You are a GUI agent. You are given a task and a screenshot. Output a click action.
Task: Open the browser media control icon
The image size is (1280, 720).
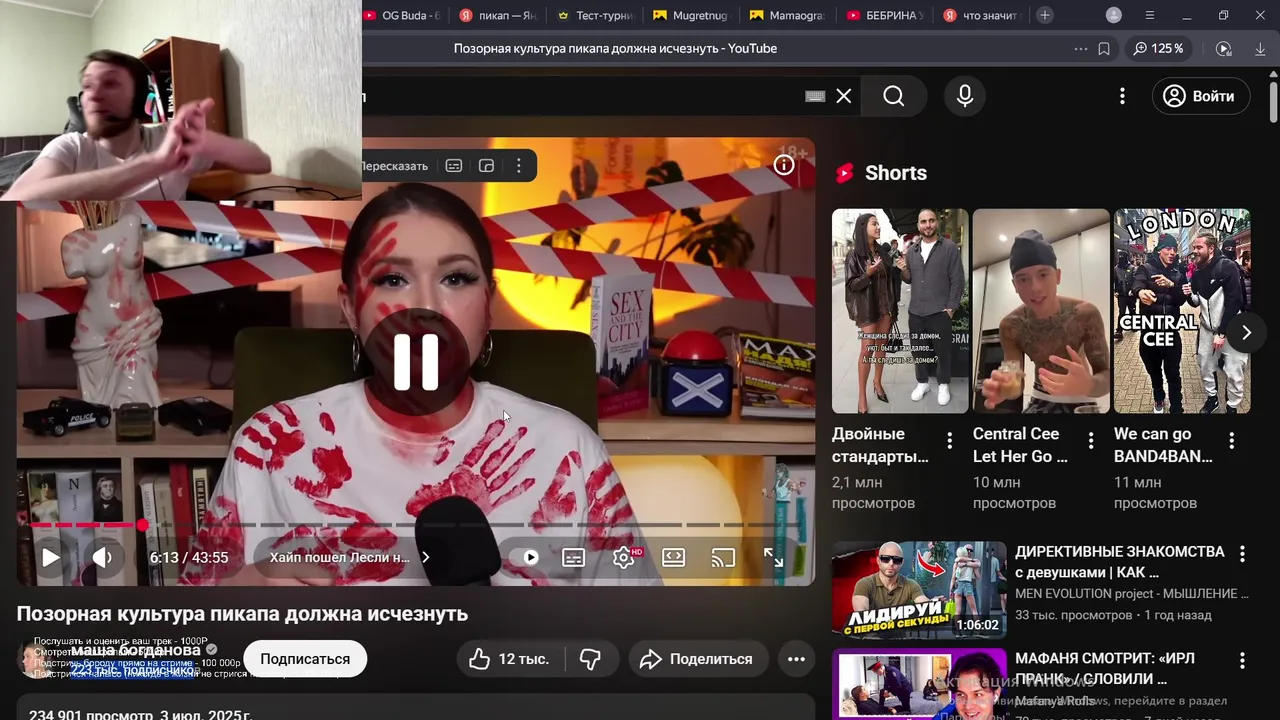1224,48
